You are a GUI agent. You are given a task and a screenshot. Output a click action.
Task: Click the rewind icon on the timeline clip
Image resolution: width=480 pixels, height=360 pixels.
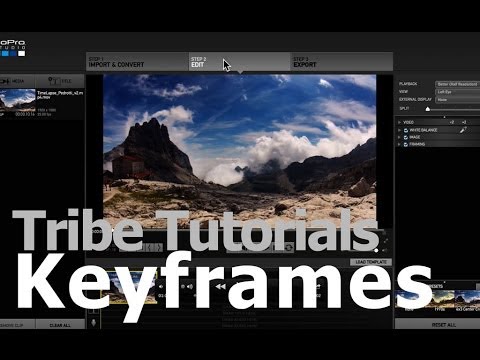coord(220,286)
